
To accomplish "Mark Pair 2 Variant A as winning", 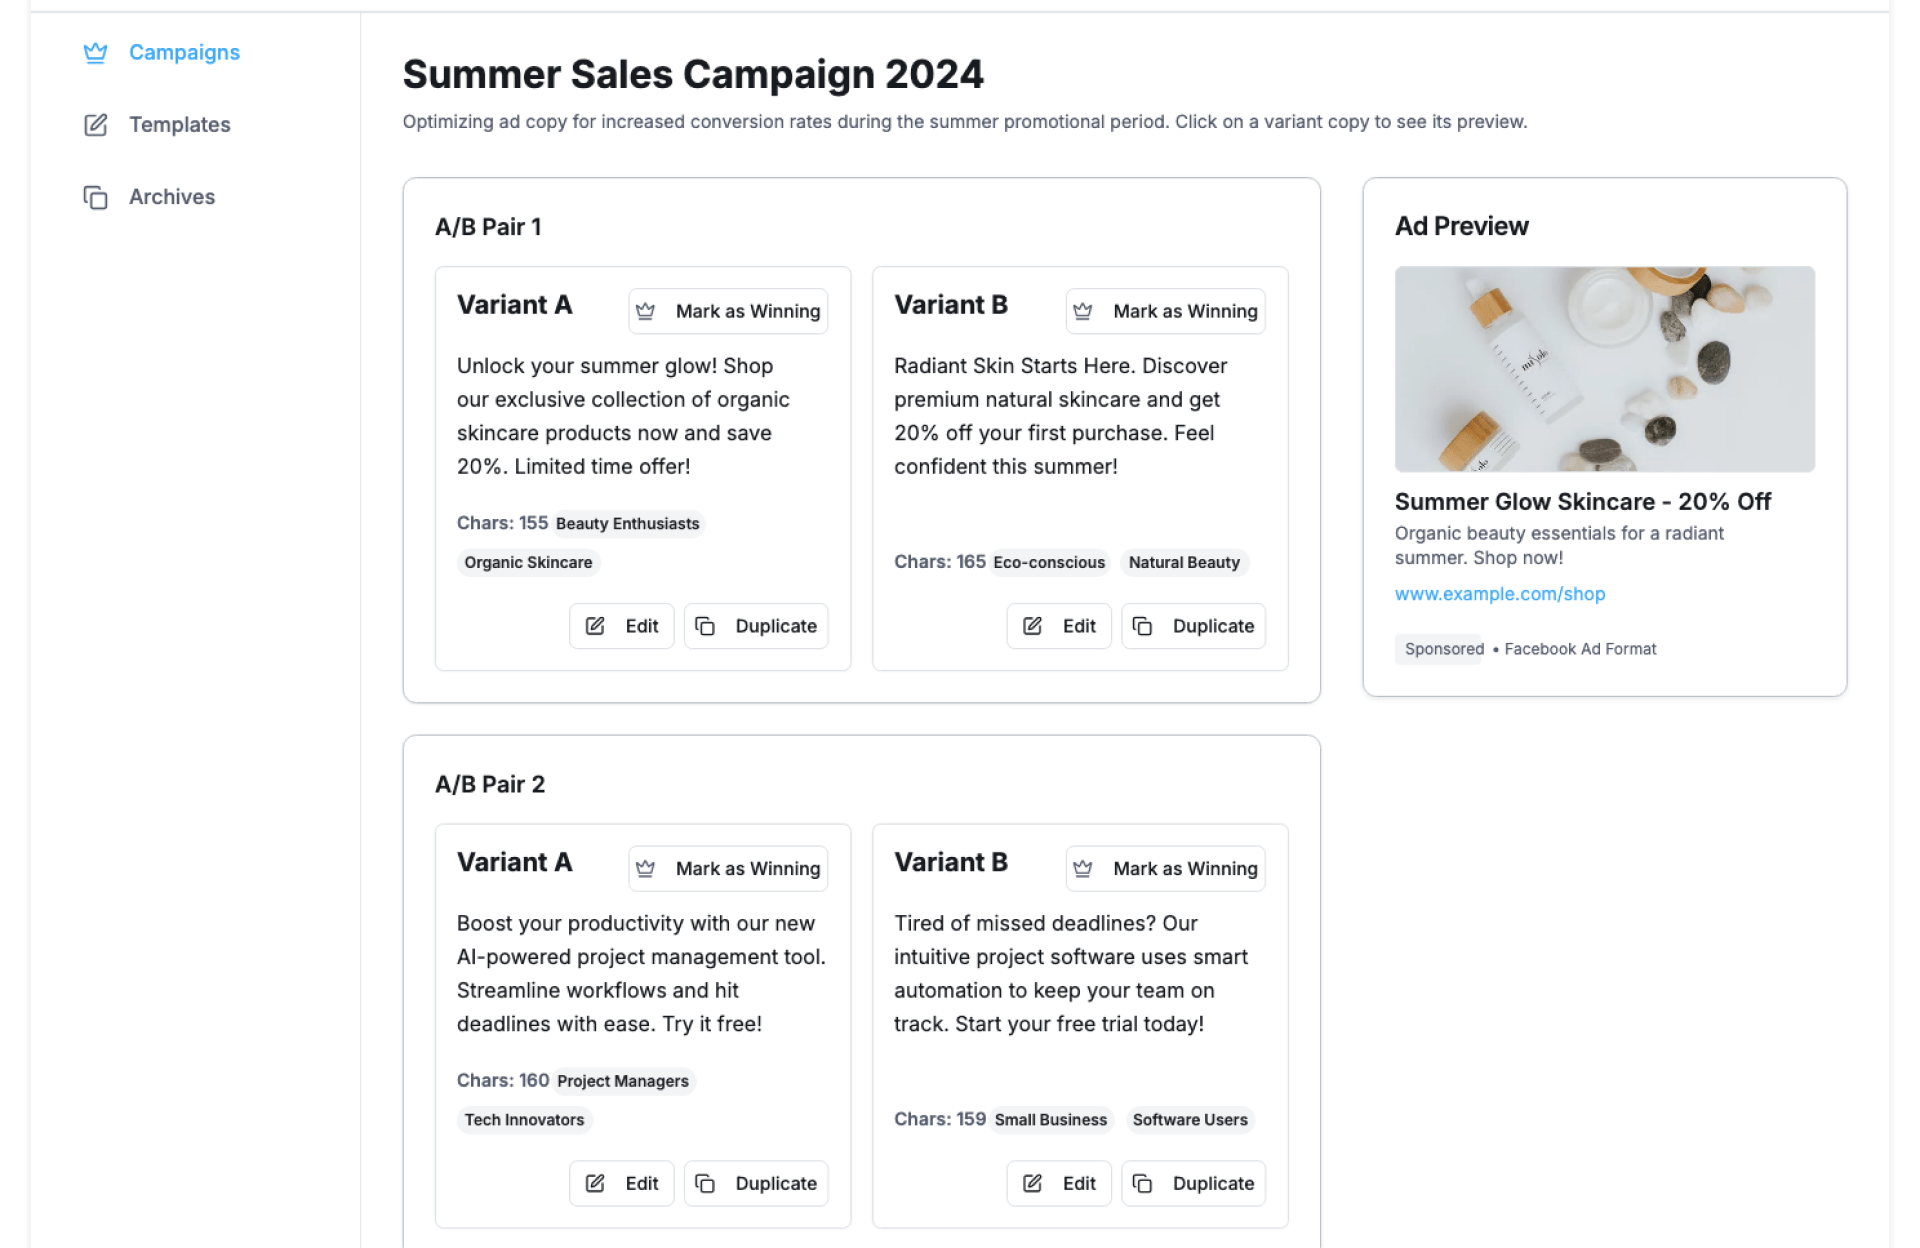I will 728,869.
